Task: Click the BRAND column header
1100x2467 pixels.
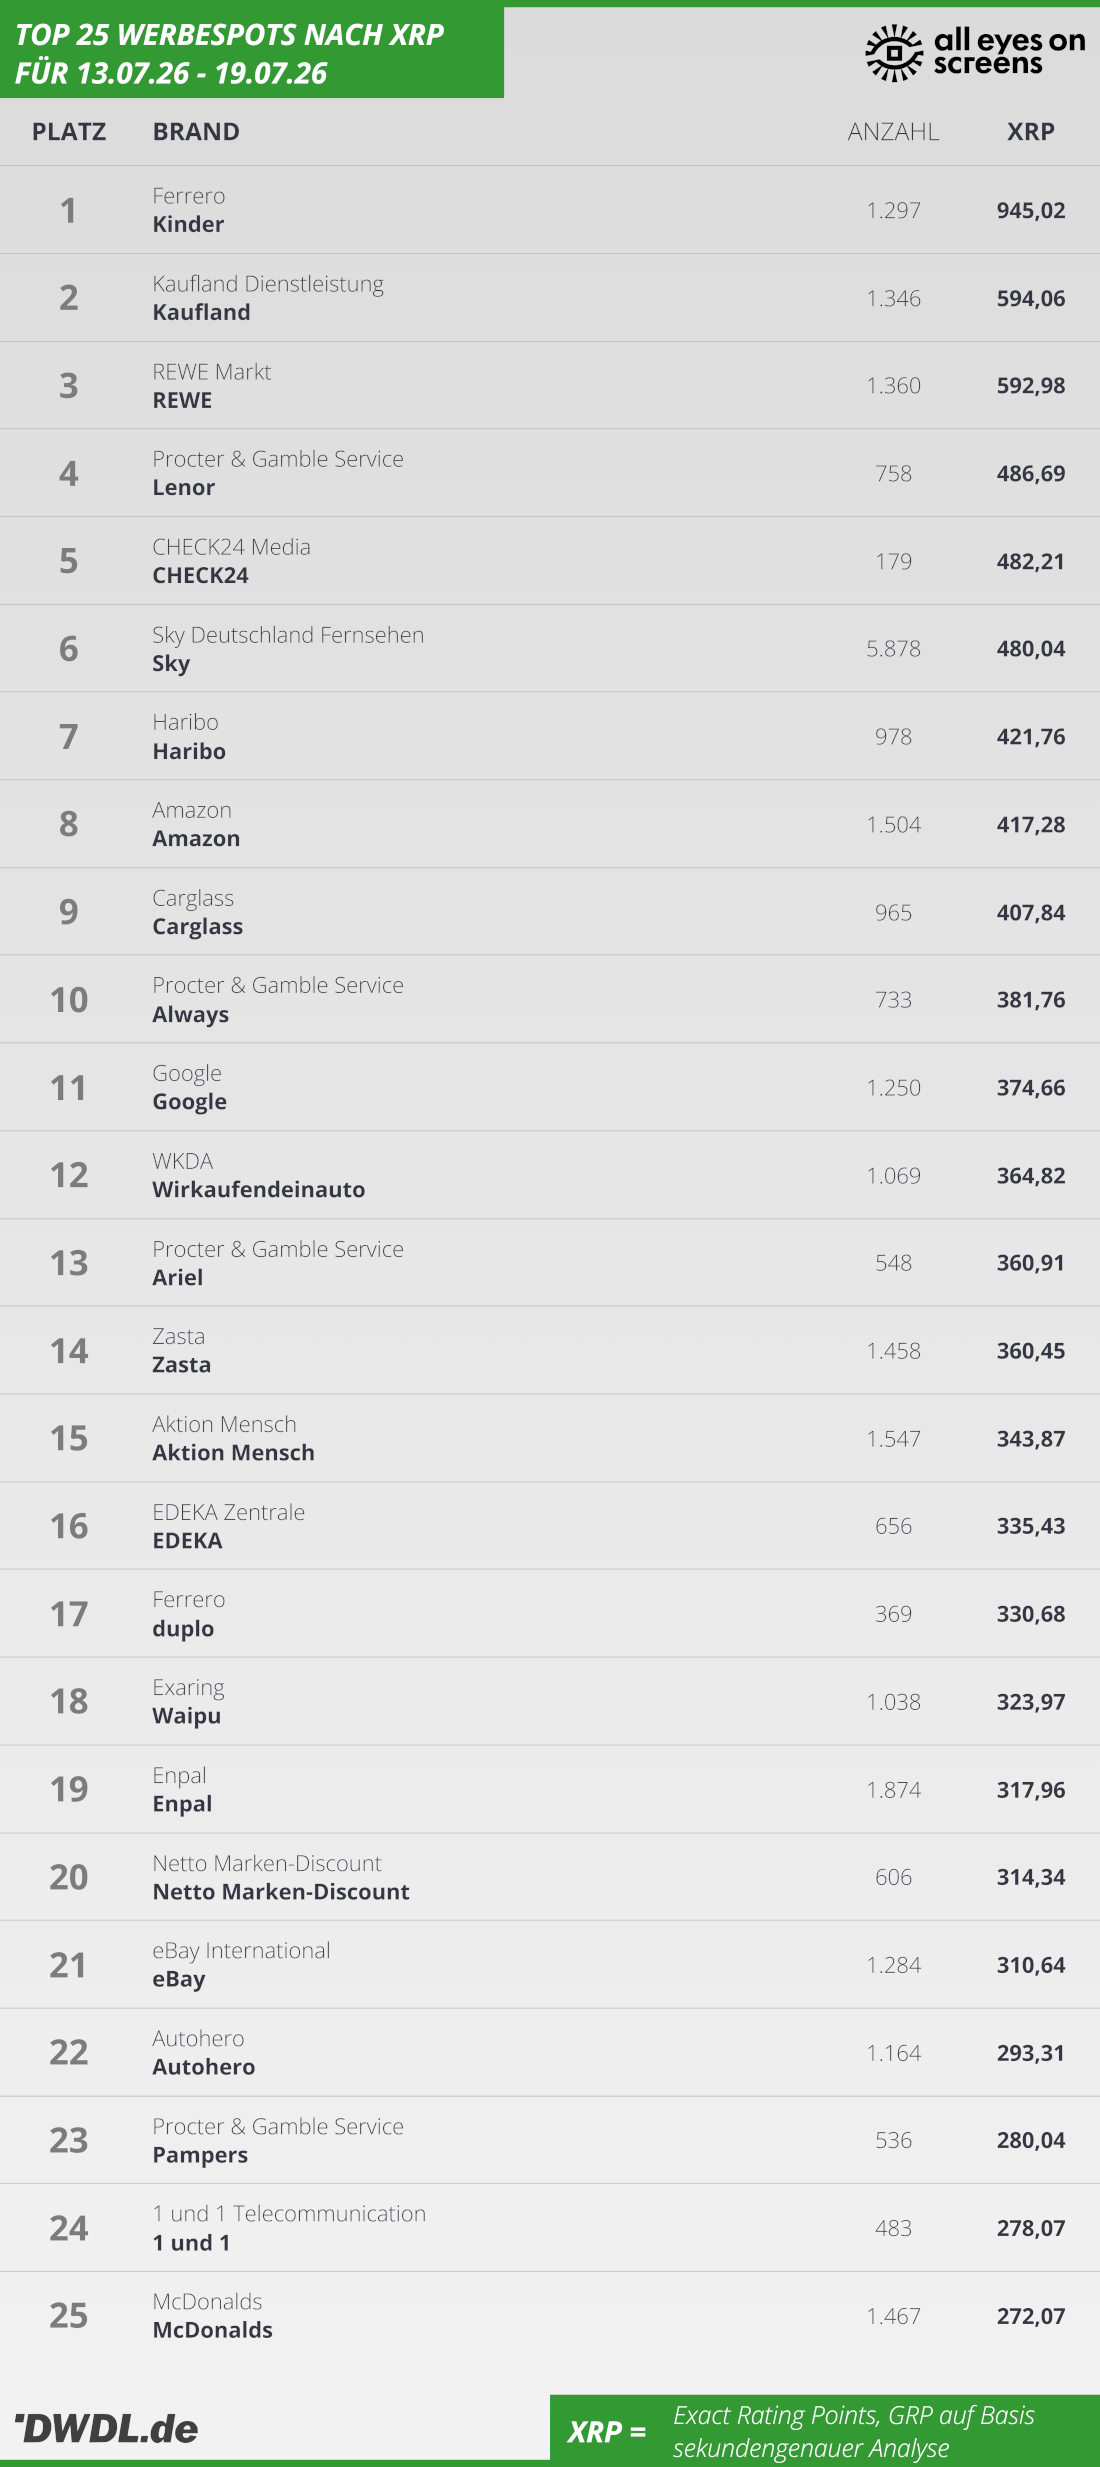Action: (x=196, y=132)
